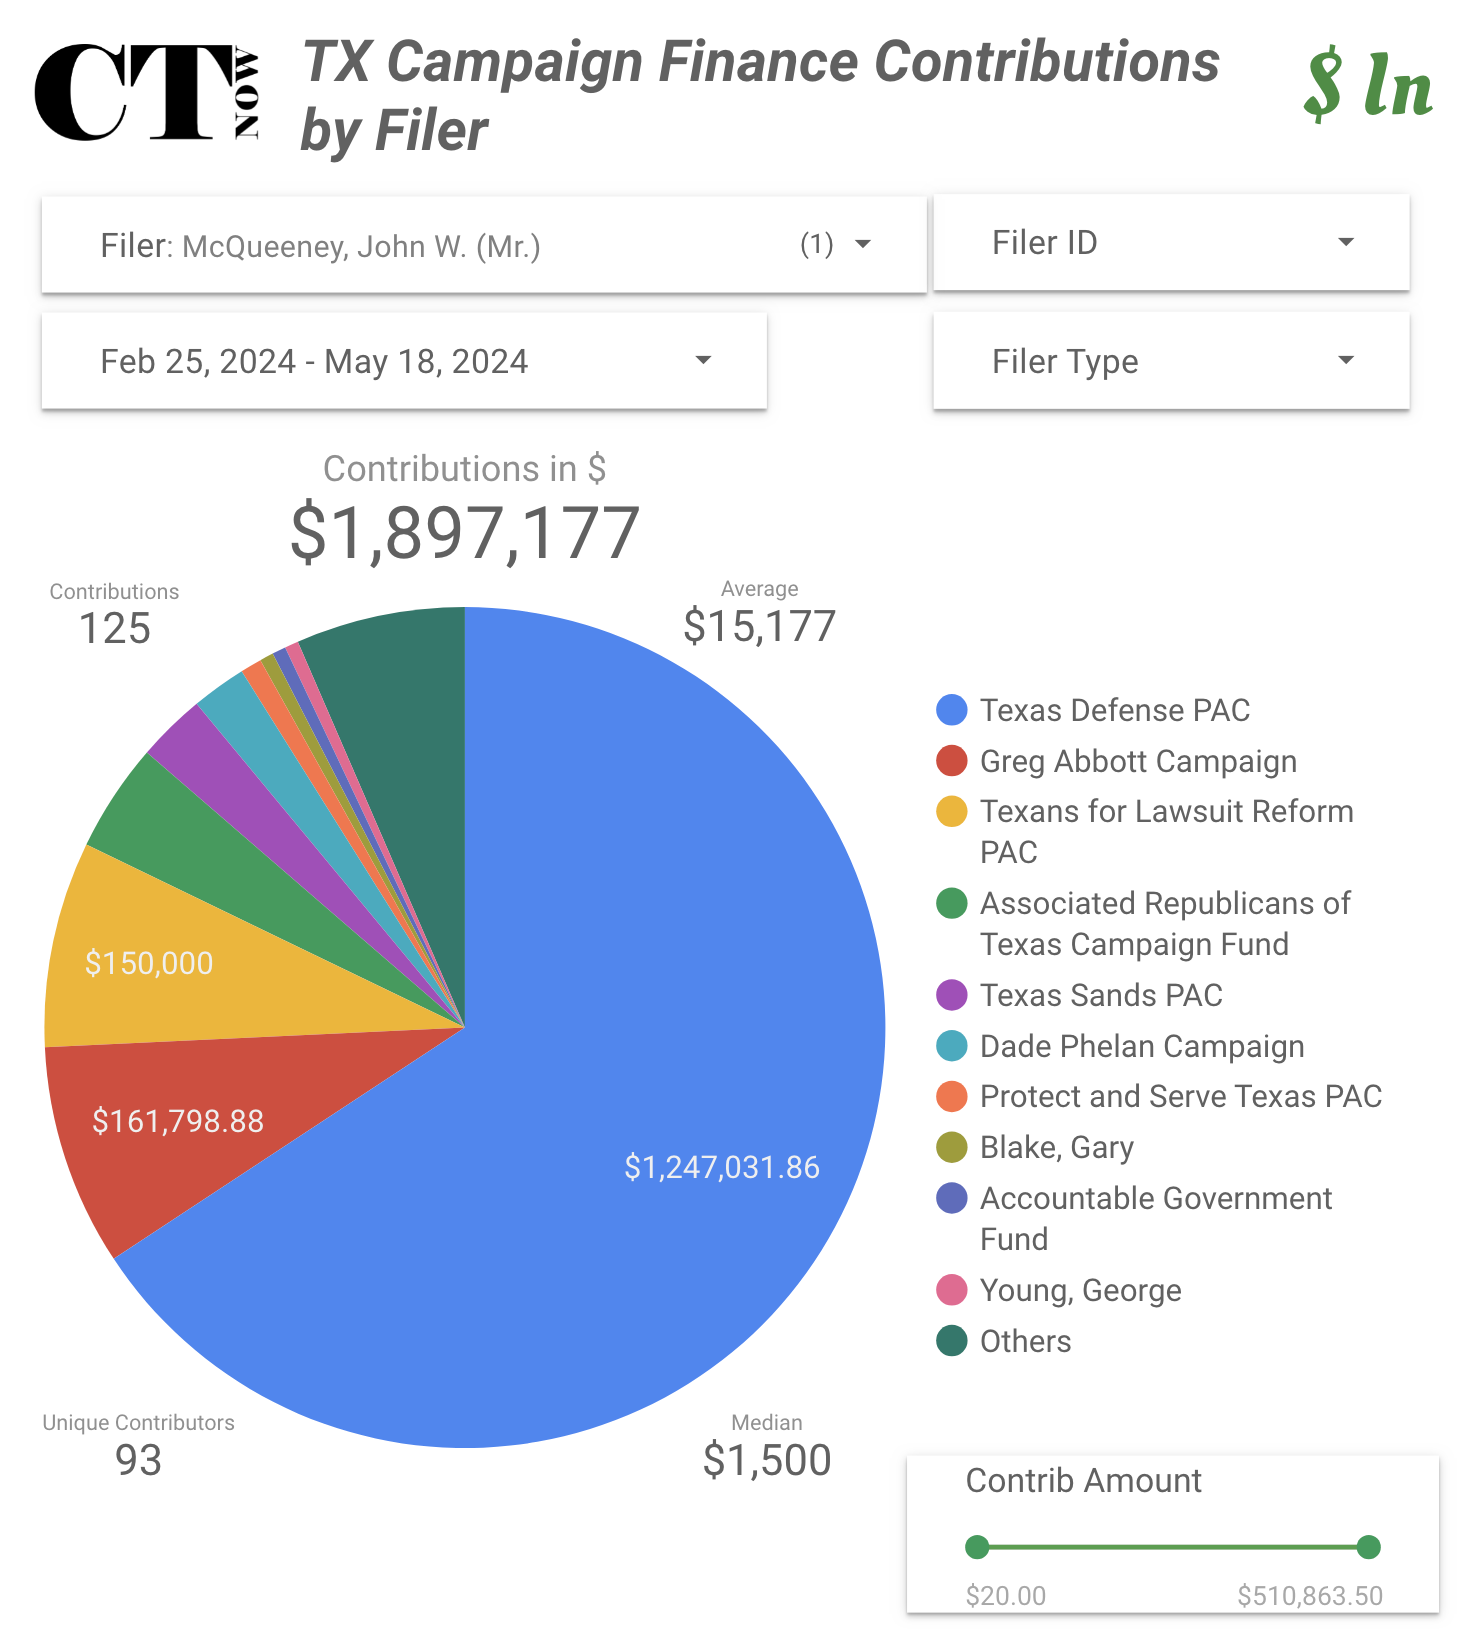This screenshot has width=1464, height=1634.
Task: Click the Others legend label
Action: tap(1025, 1341)
